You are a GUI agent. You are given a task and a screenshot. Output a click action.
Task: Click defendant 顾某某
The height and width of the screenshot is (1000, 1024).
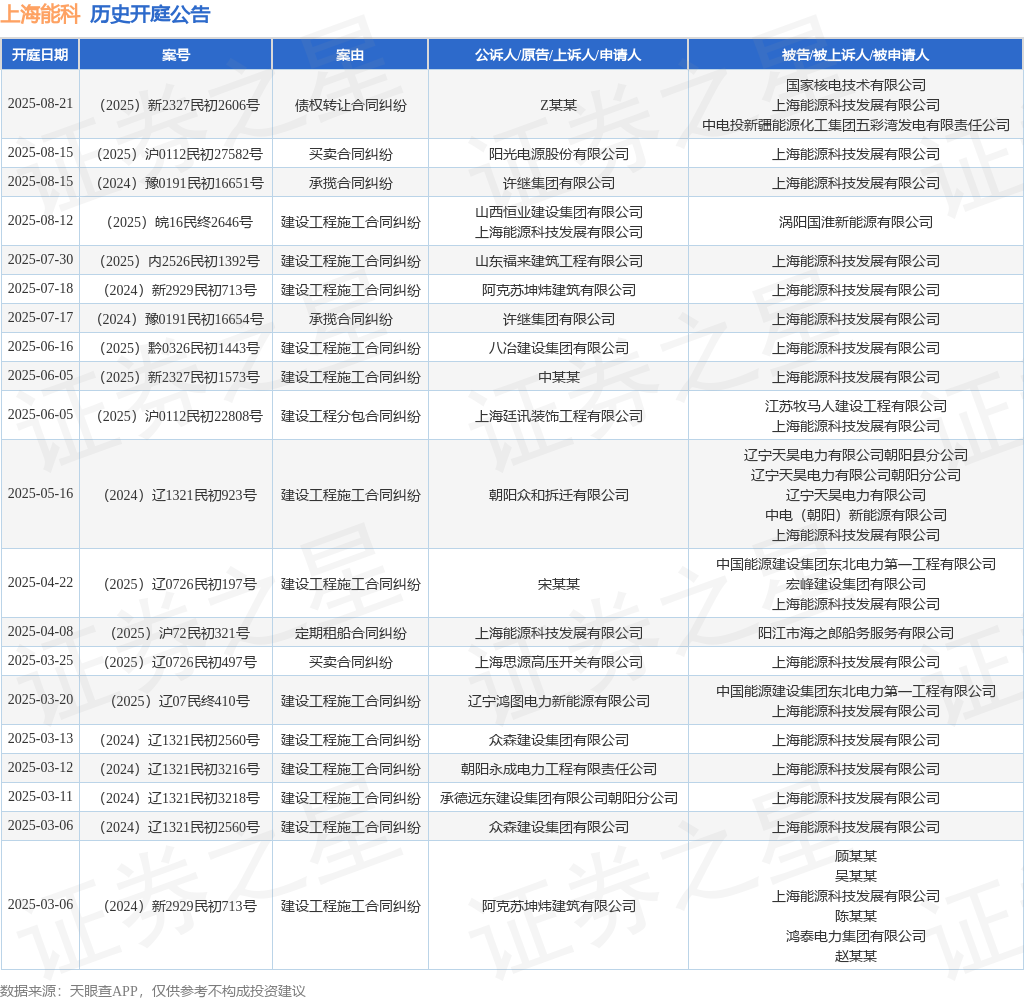[x=856, y=856]
